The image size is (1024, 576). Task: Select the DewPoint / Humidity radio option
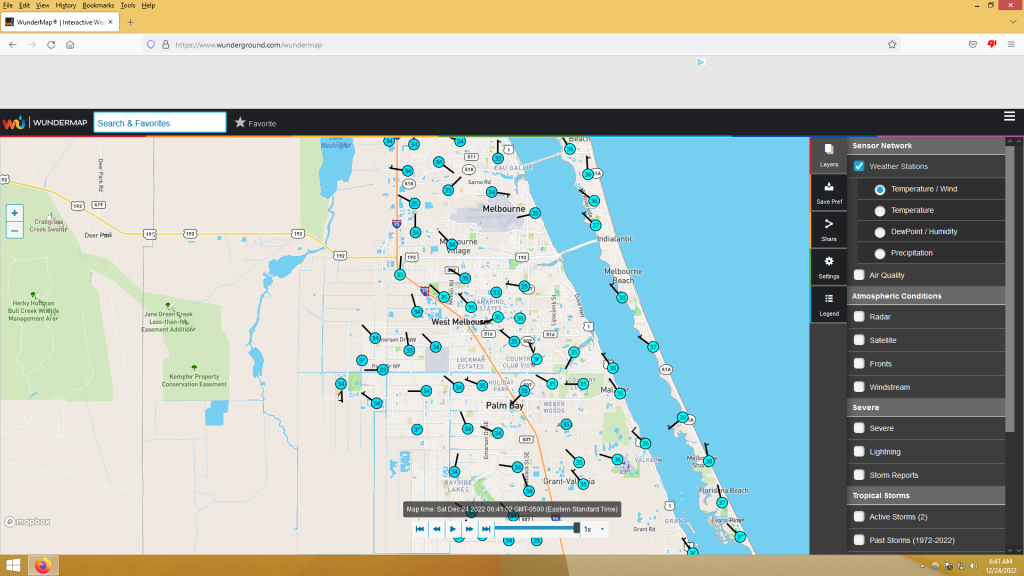pos(880,232)
